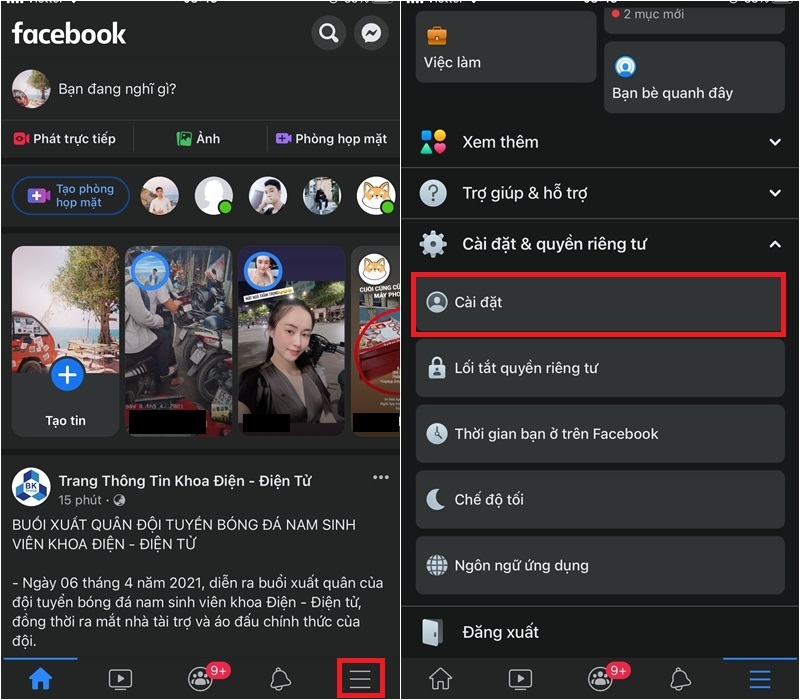Start live video with 'Phát trực tiếp'
Screen dimensions: 800x700
pyautogui.click(x=65, y=139)
